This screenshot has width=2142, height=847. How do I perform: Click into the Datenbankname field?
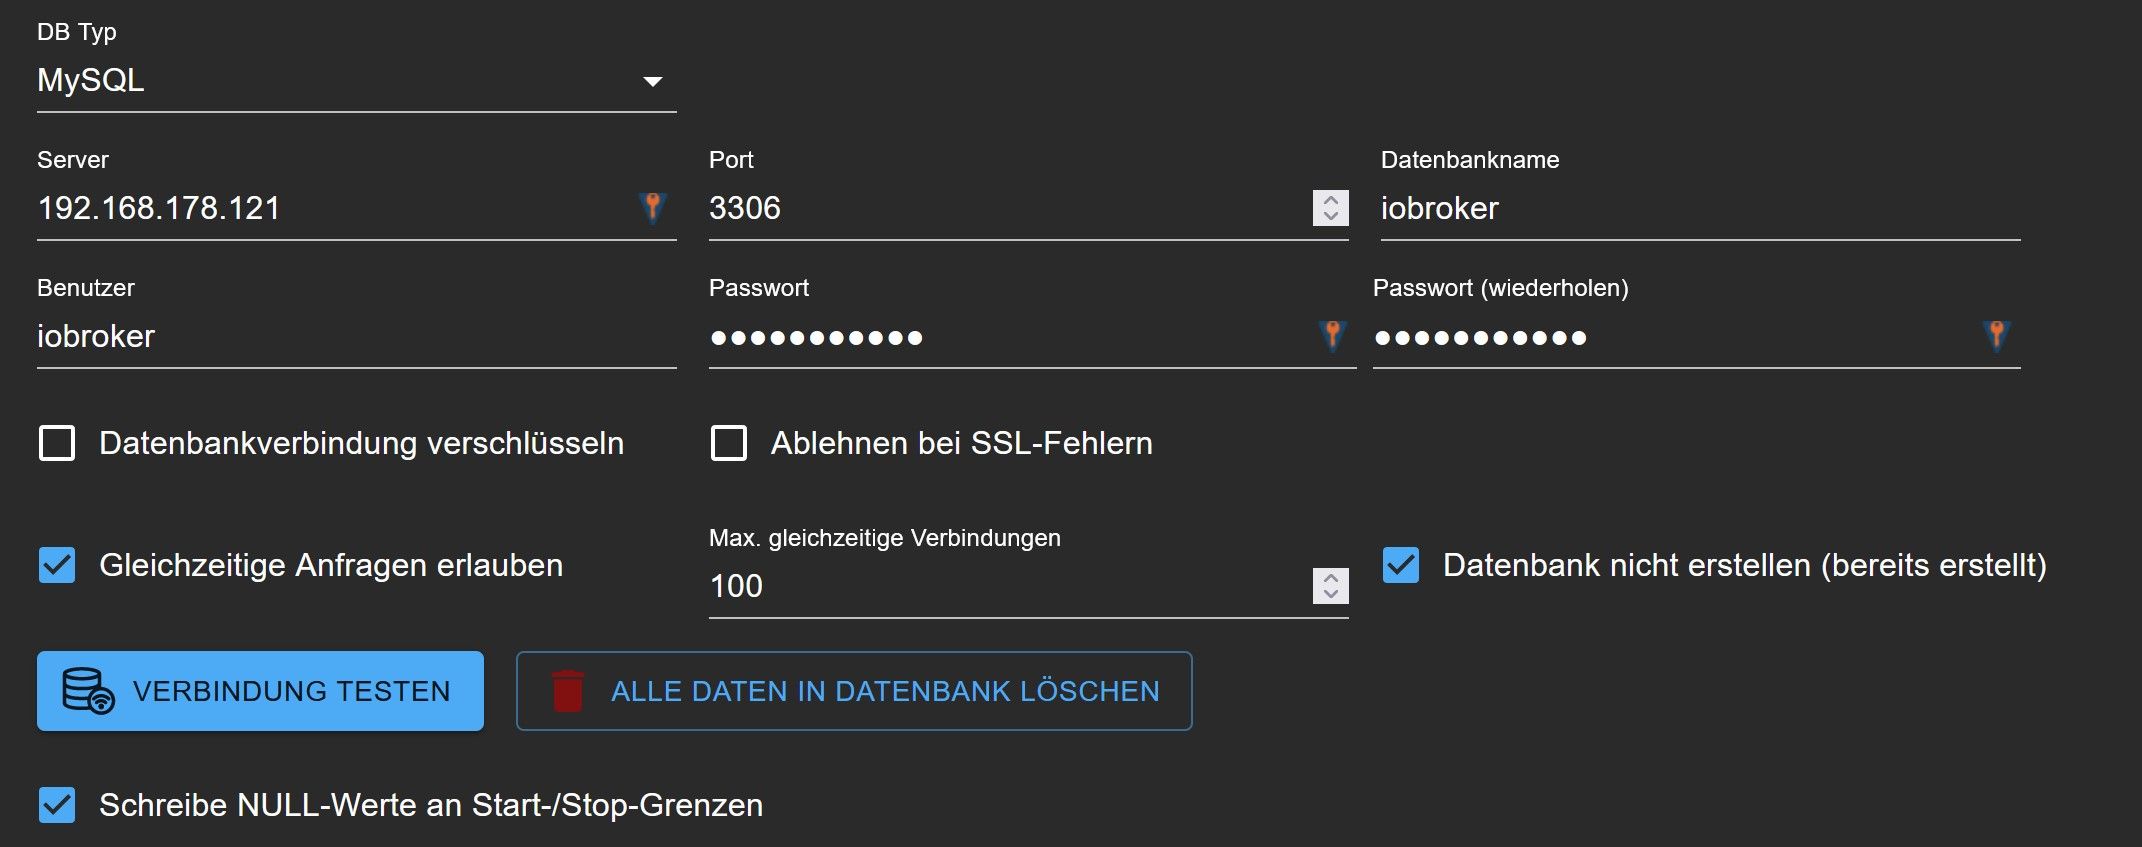click(1700, 208)
